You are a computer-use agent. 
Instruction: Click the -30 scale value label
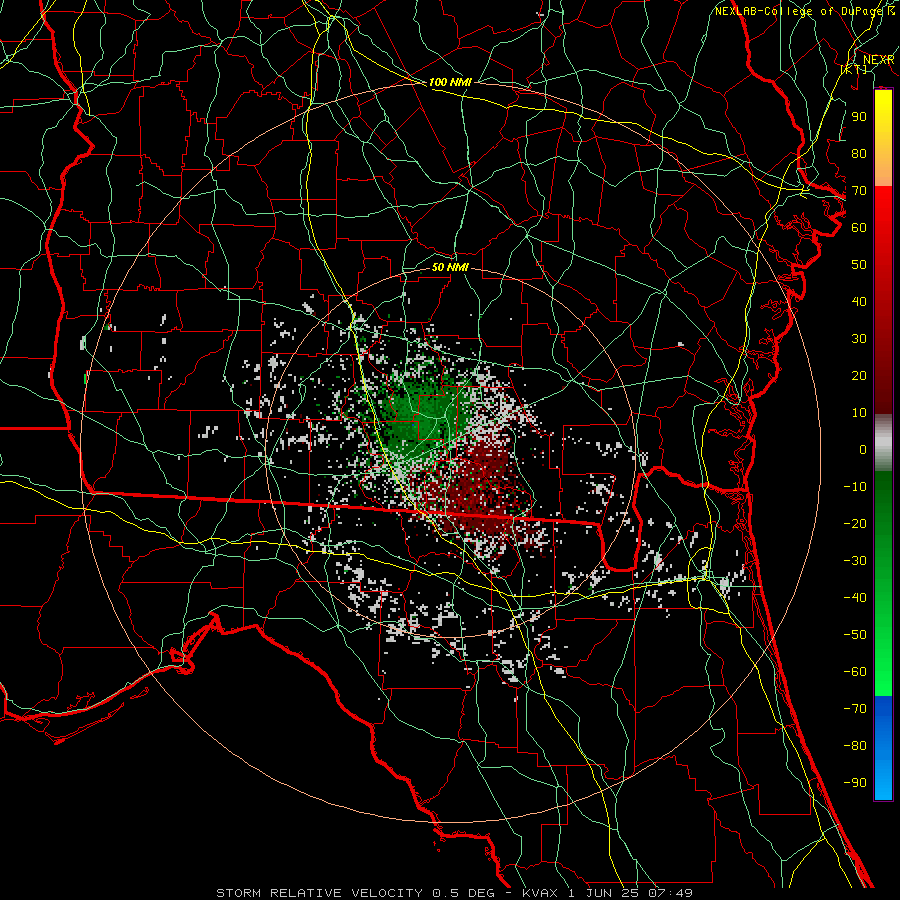(x=855, y=561)
